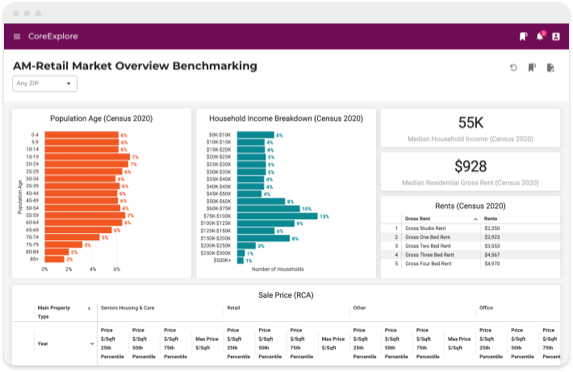Open the notifications bell

point(540,36)
